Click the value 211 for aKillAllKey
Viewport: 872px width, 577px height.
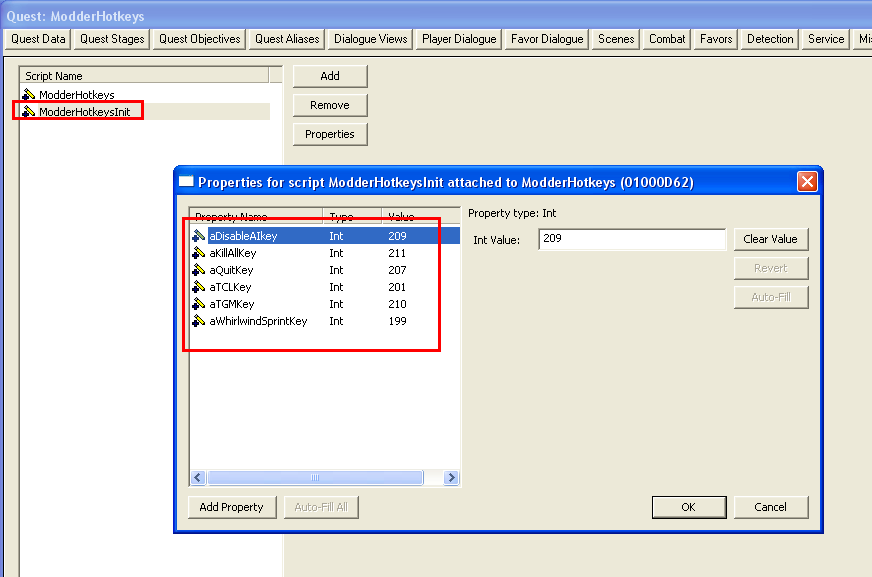[397, 253]
